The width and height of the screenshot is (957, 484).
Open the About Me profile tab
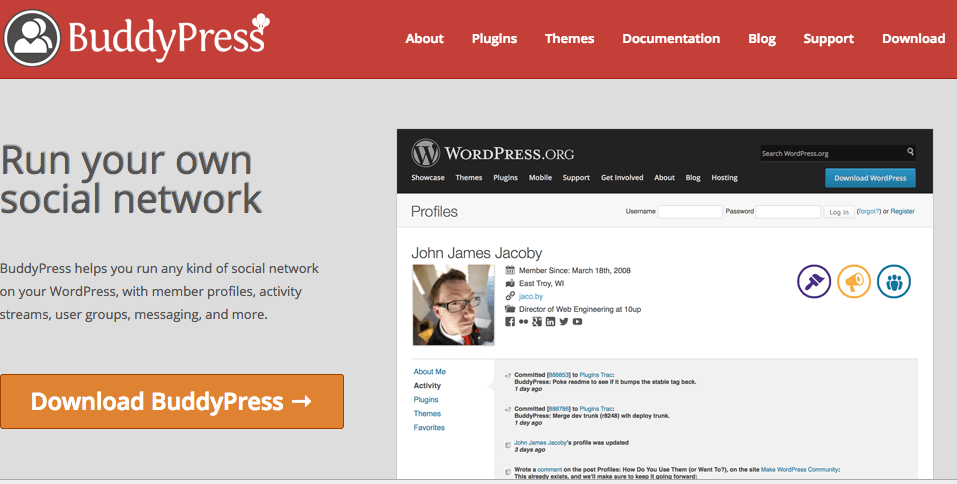click(x=430, y=372)
